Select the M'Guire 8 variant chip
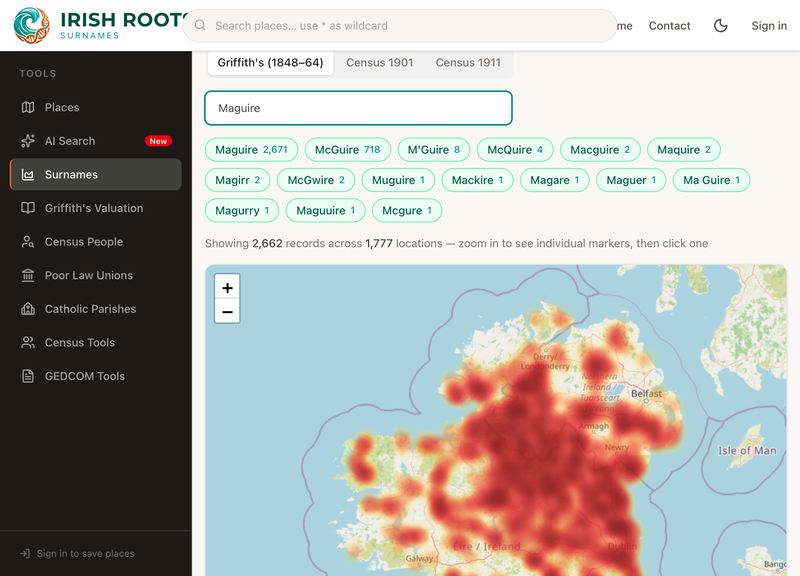This screenshot has width=800, height=576. (434, 149)
